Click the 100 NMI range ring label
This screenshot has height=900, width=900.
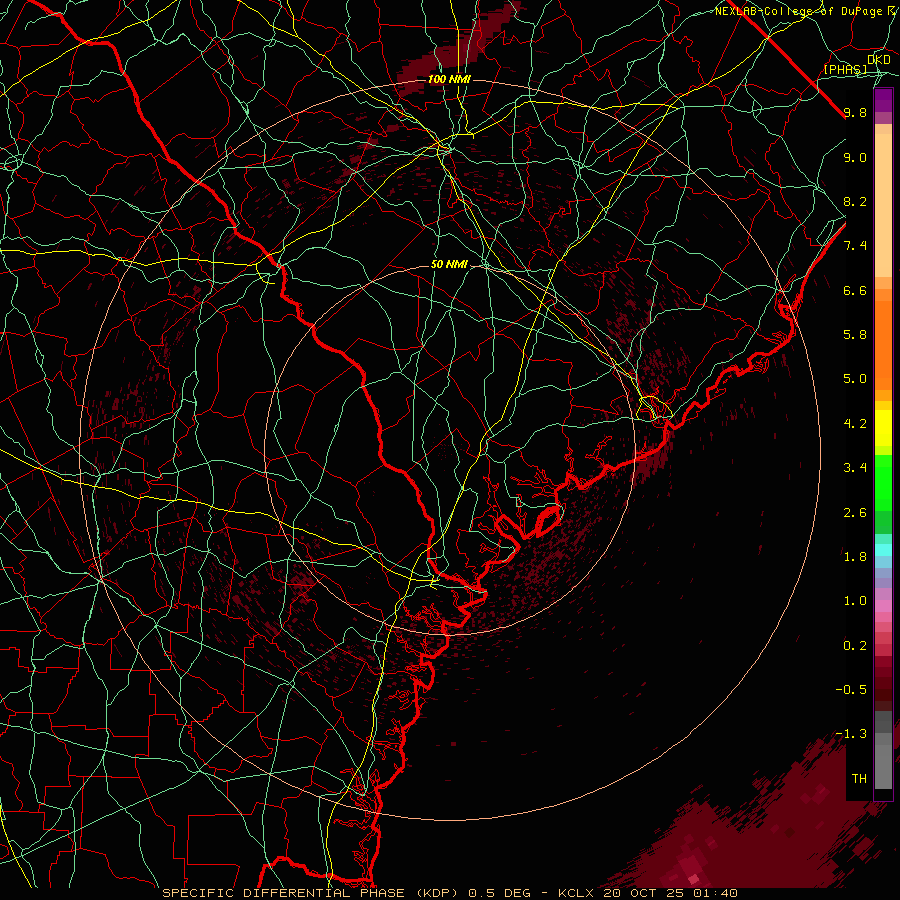(449, 79)
